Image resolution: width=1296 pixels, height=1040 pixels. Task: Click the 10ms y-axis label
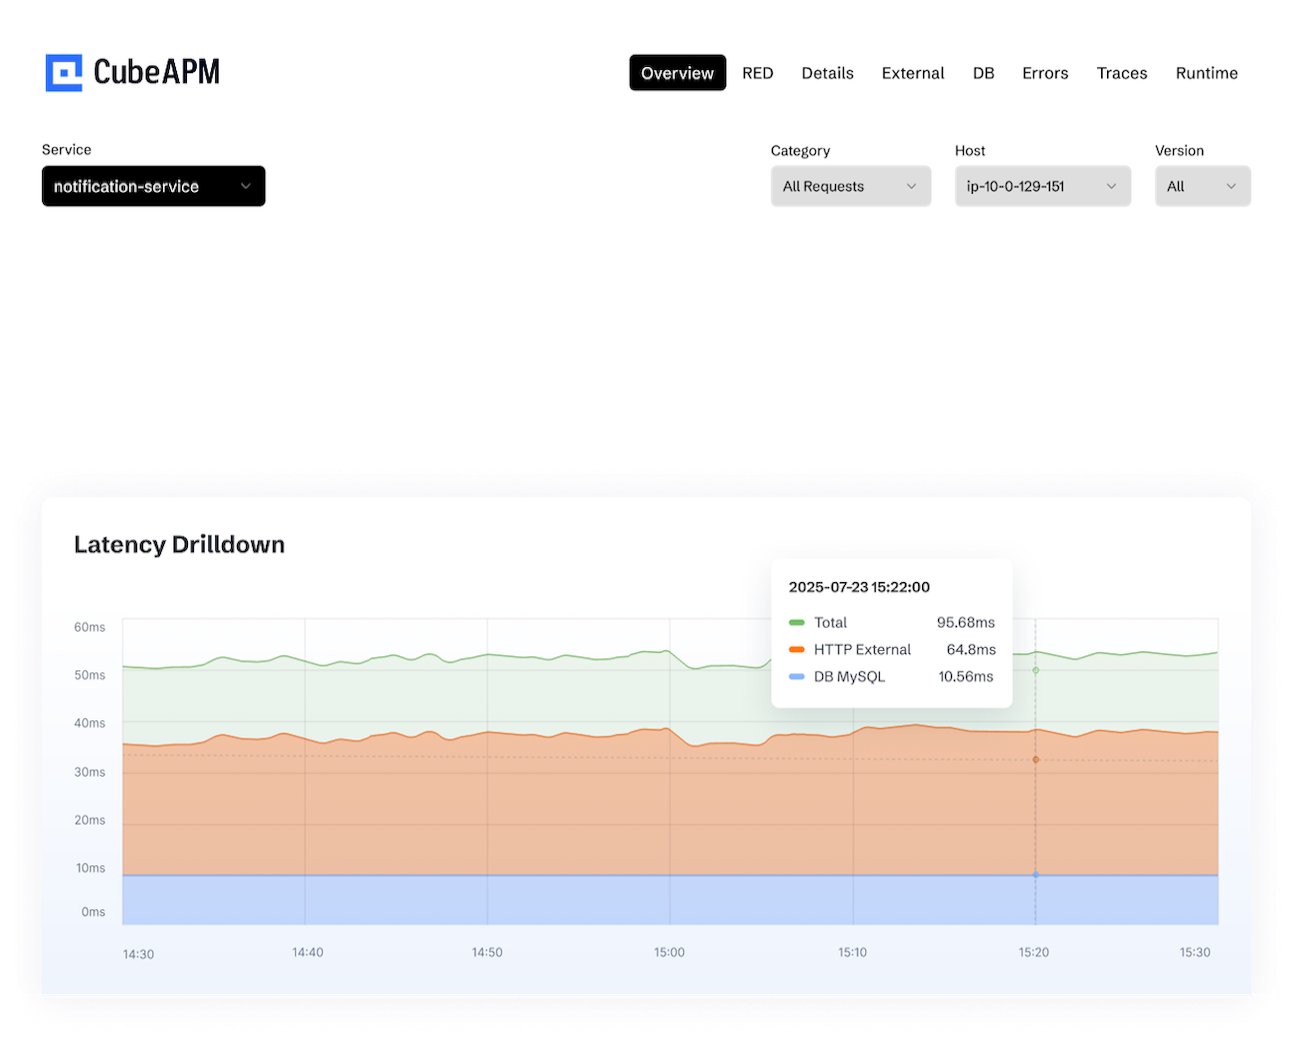tap(90, 868)
